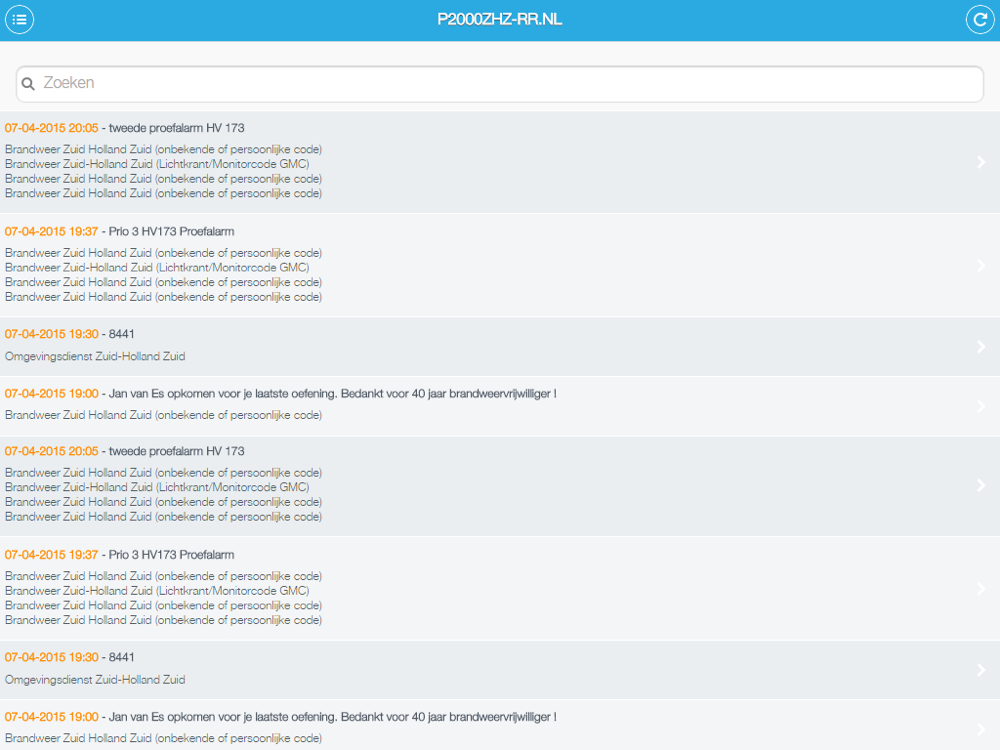This screenshot has width=1000, height=750.
Task: Open chevron of topmost 19:30 8441 entry
Action: pos(981,346)
